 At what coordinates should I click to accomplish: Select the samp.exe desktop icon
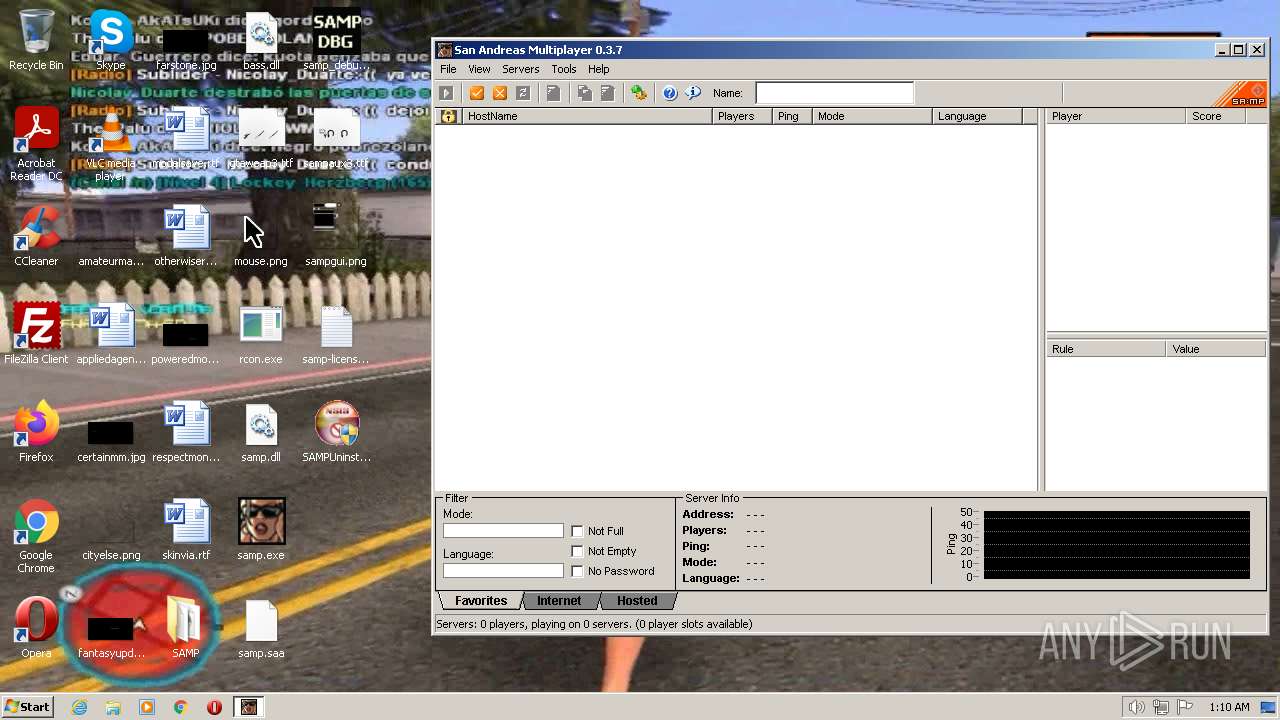(261, 530)
